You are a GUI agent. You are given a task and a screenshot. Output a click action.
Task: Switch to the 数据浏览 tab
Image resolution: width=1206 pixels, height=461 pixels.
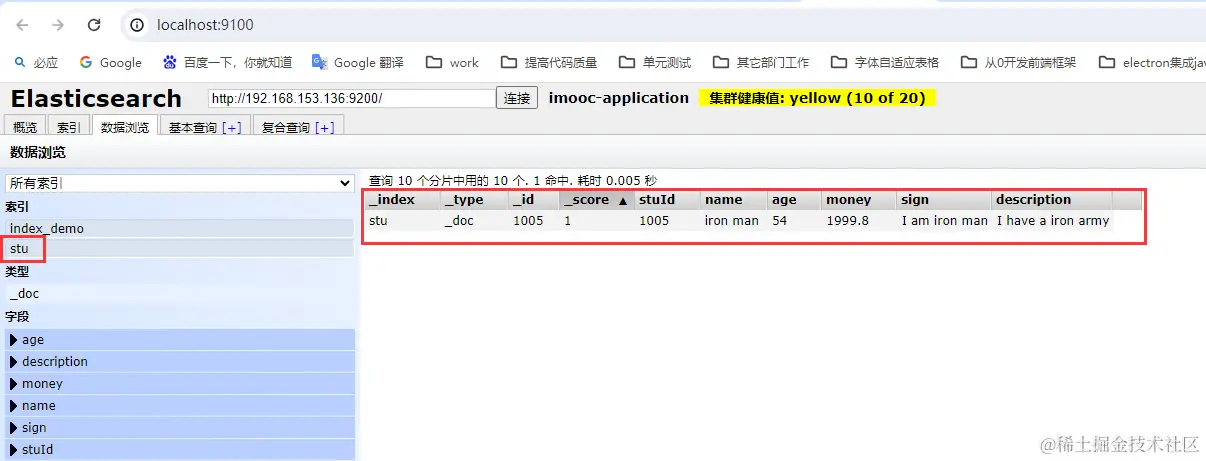tap(125, 127)
